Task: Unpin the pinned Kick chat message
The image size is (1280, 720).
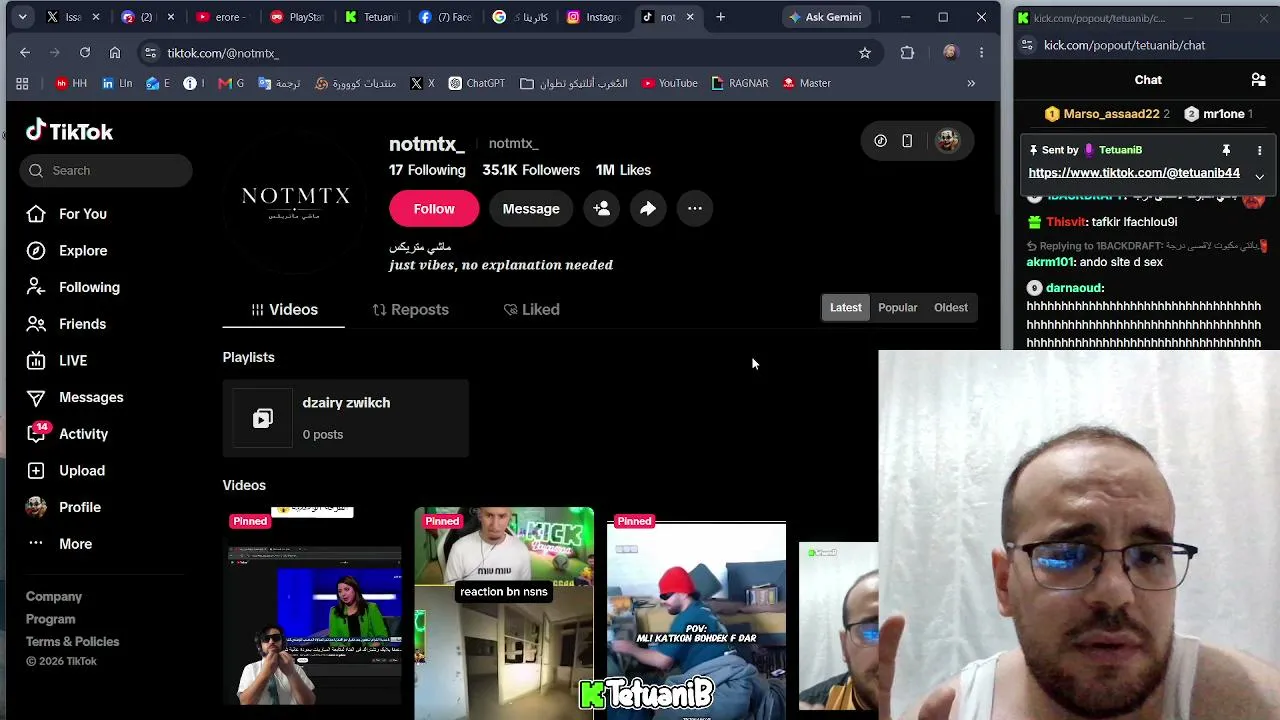Action: pyautogui.click(x=1226, y=150)
